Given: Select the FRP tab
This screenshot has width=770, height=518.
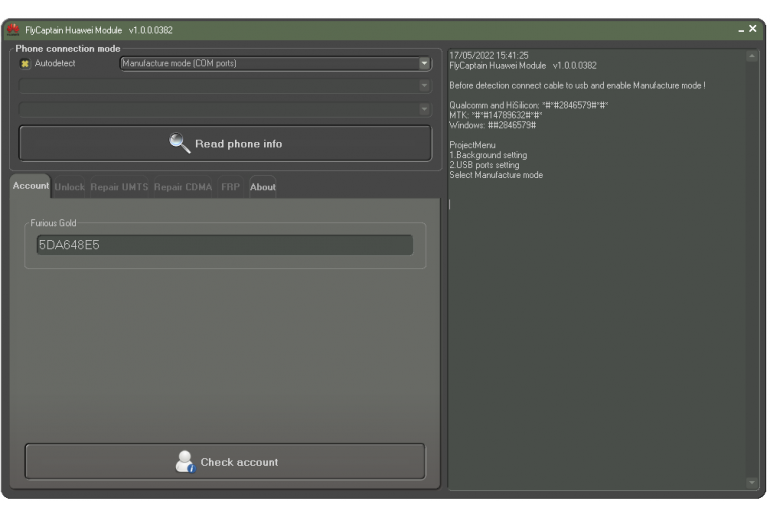Looking at the screenshot, I should [x=230, y=187].
